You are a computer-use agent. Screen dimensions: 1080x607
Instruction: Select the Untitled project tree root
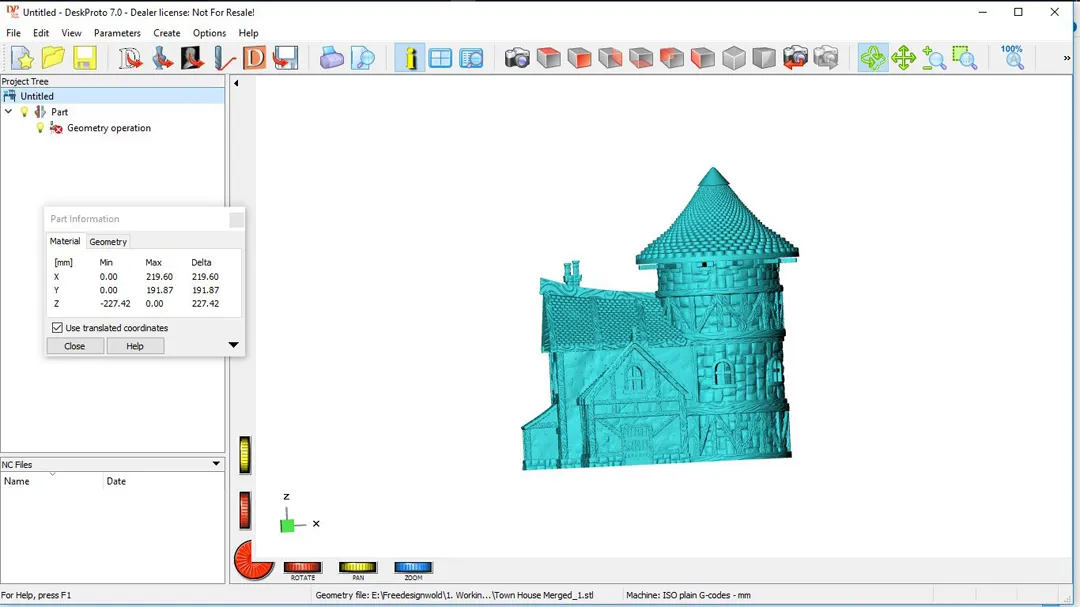pyautogui.click(x=37, y=96)
